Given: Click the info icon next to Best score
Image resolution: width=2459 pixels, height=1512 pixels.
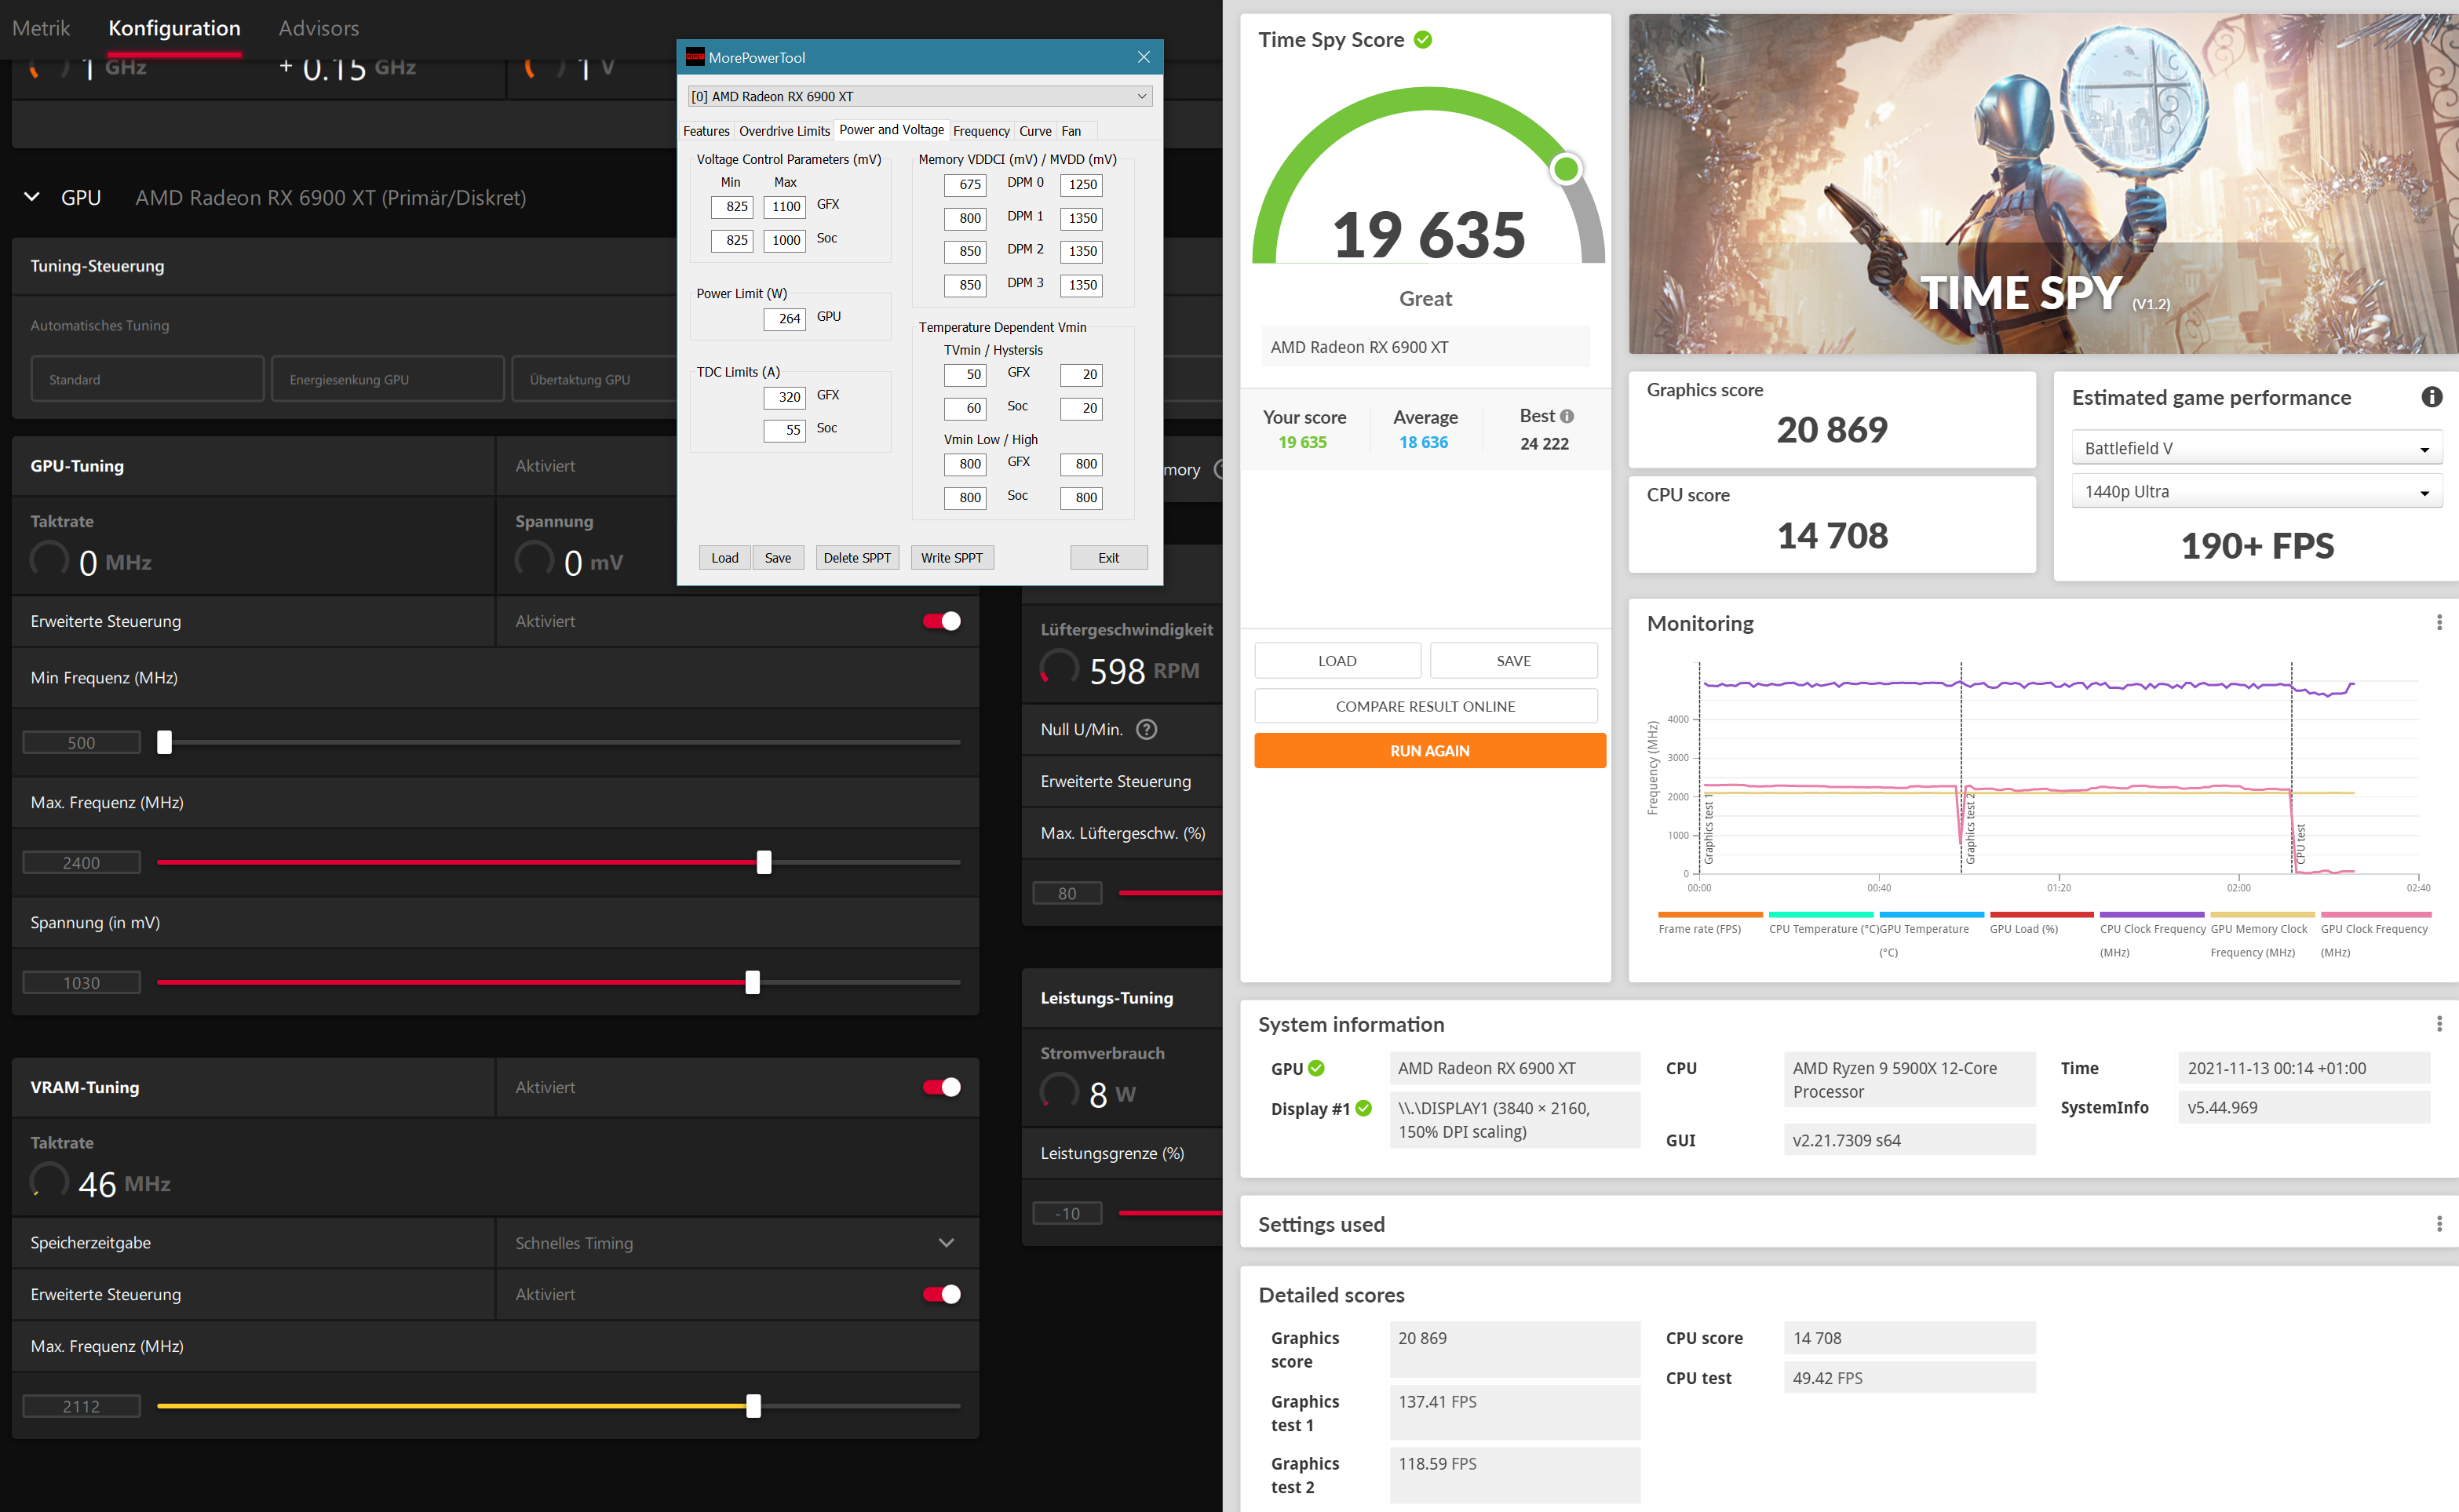Looking at the screenshot, I should click(x=1567, y=416).
